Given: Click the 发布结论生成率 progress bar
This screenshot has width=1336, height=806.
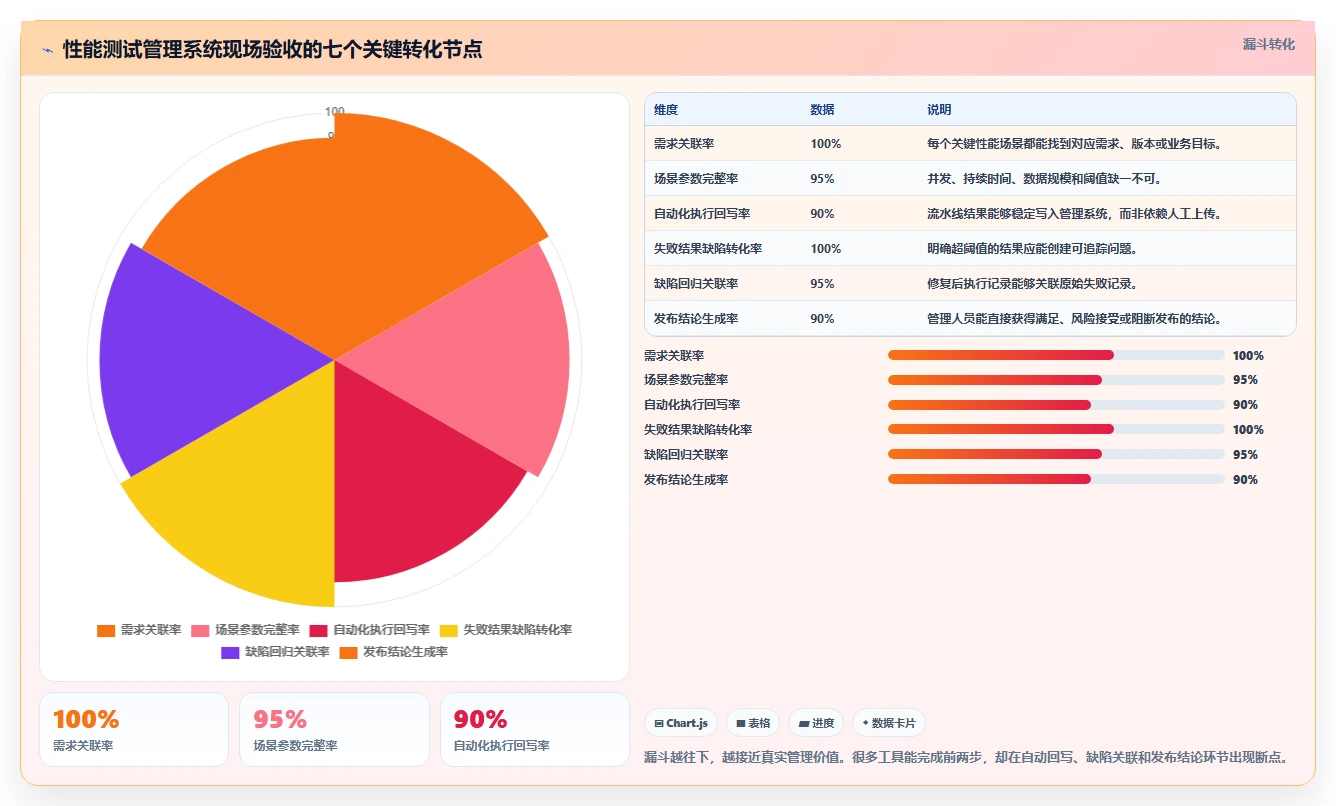Looking at the screenshot, I should (1056, 479).
